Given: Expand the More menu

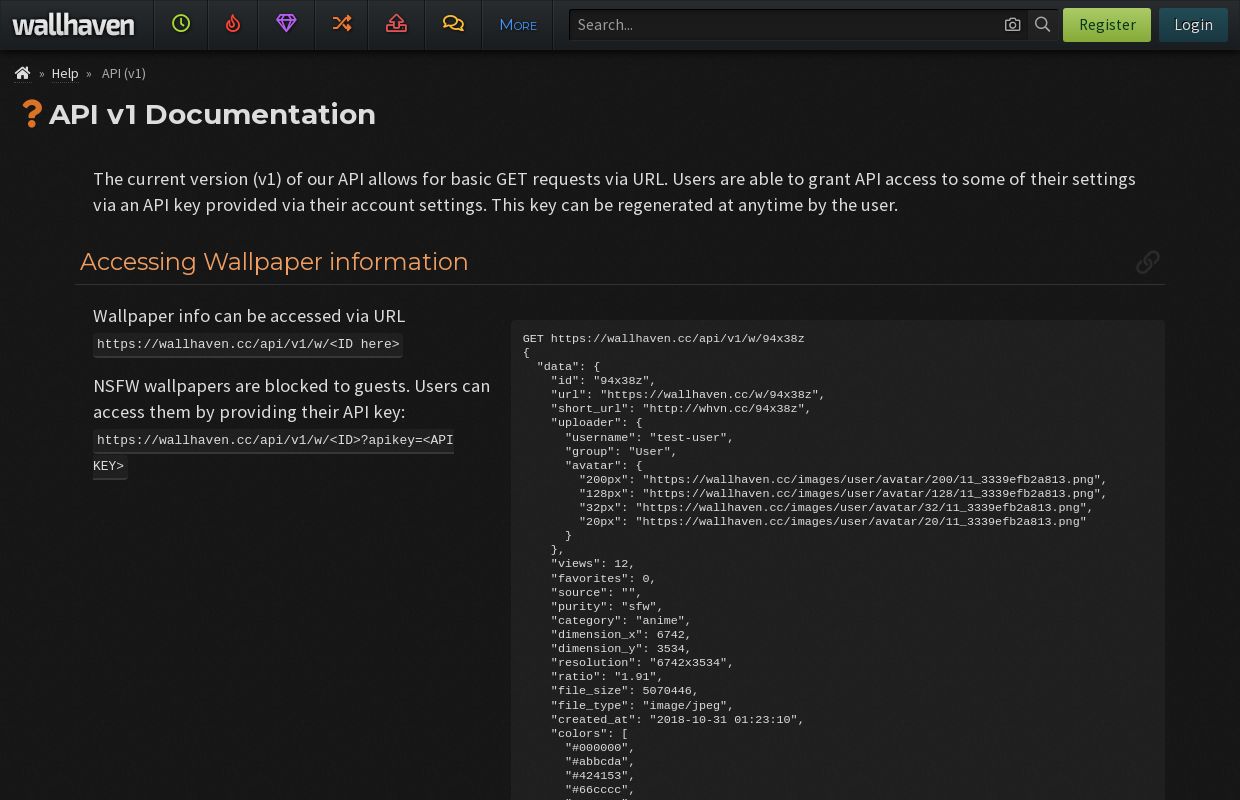Looking at the screenshot, I should point(518,25).
